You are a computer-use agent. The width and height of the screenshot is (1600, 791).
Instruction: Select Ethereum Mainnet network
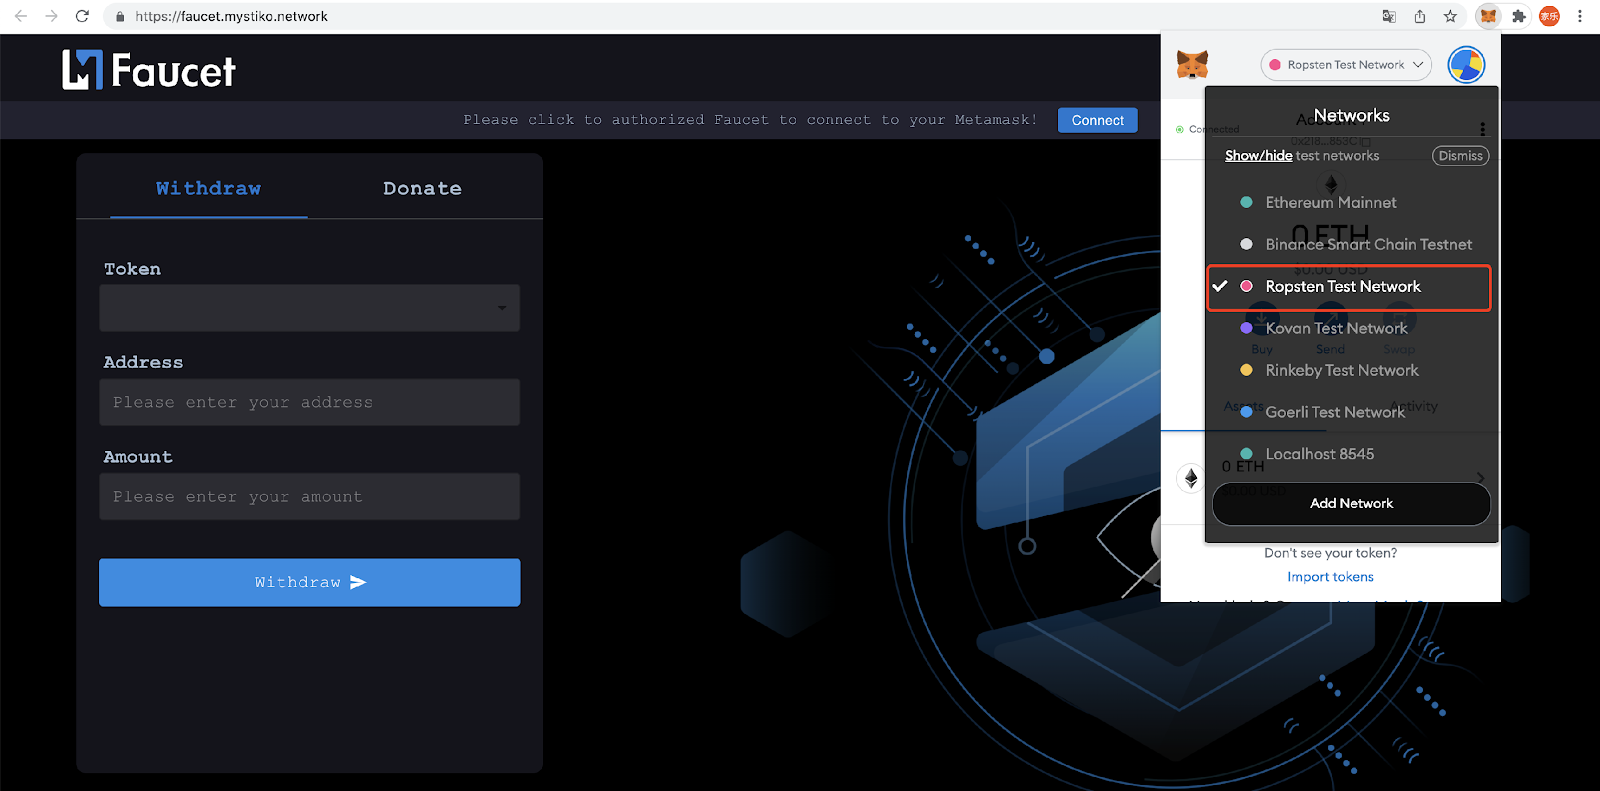(1351, 202)
